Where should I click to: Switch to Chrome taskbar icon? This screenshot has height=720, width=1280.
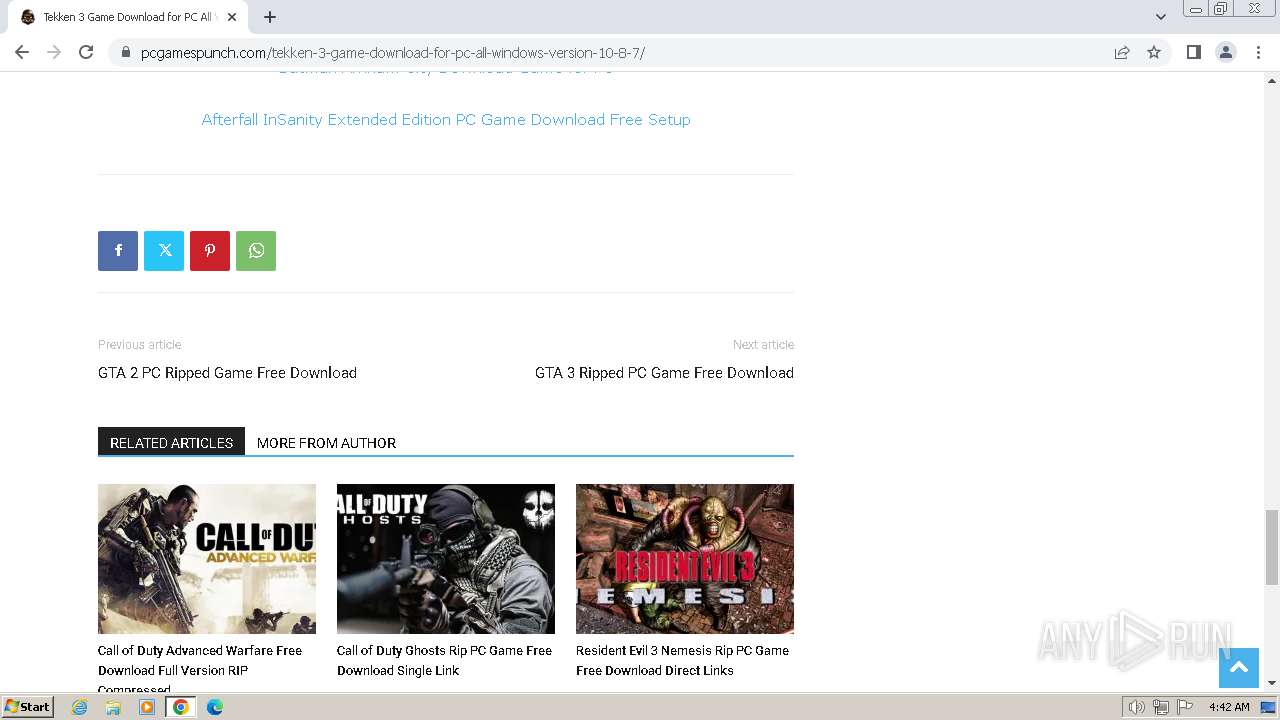coord(181,707)
